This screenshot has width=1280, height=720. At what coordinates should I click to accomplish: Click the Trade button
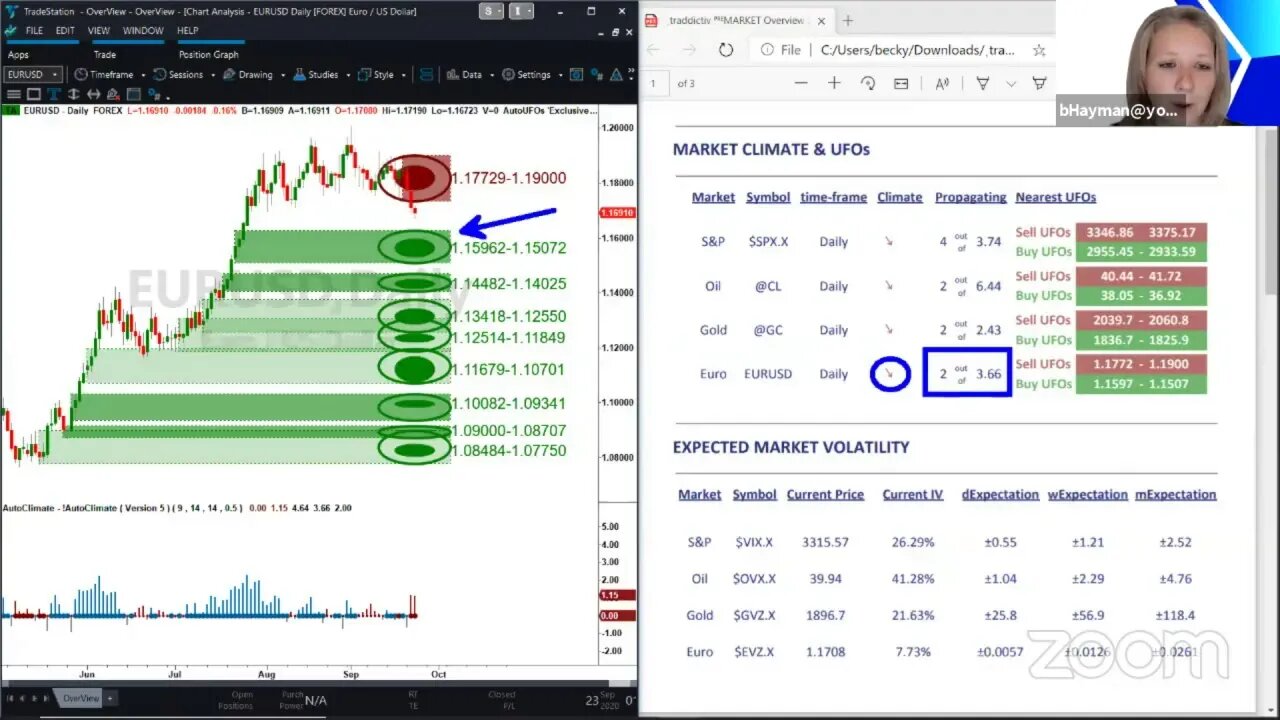pos(105,55)
